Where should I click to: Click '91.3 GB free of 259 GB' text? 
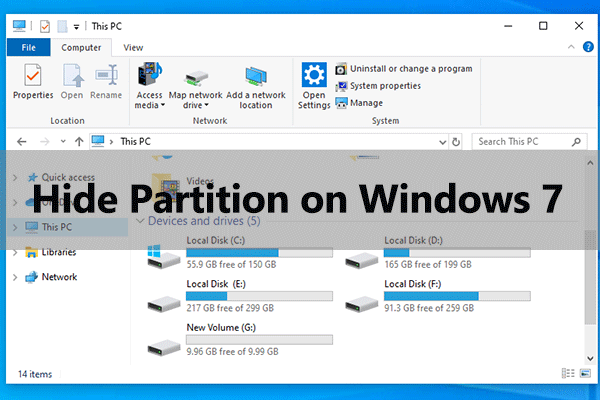coord(429,308)
